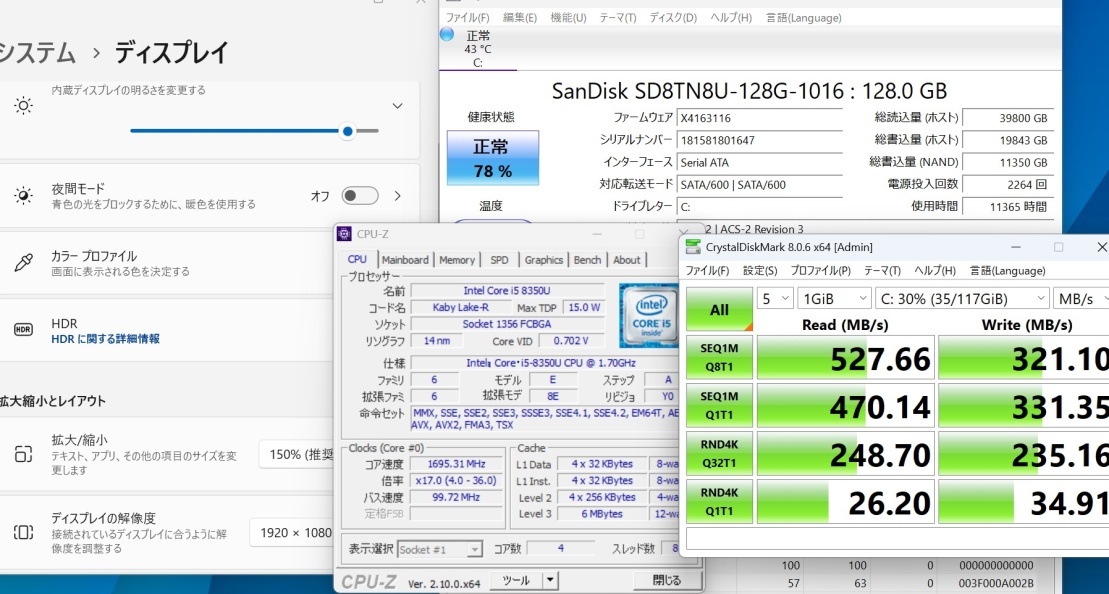Click the display resolution icon
Viewport: 1109px width, 594px height.
(x=24, y=532)
